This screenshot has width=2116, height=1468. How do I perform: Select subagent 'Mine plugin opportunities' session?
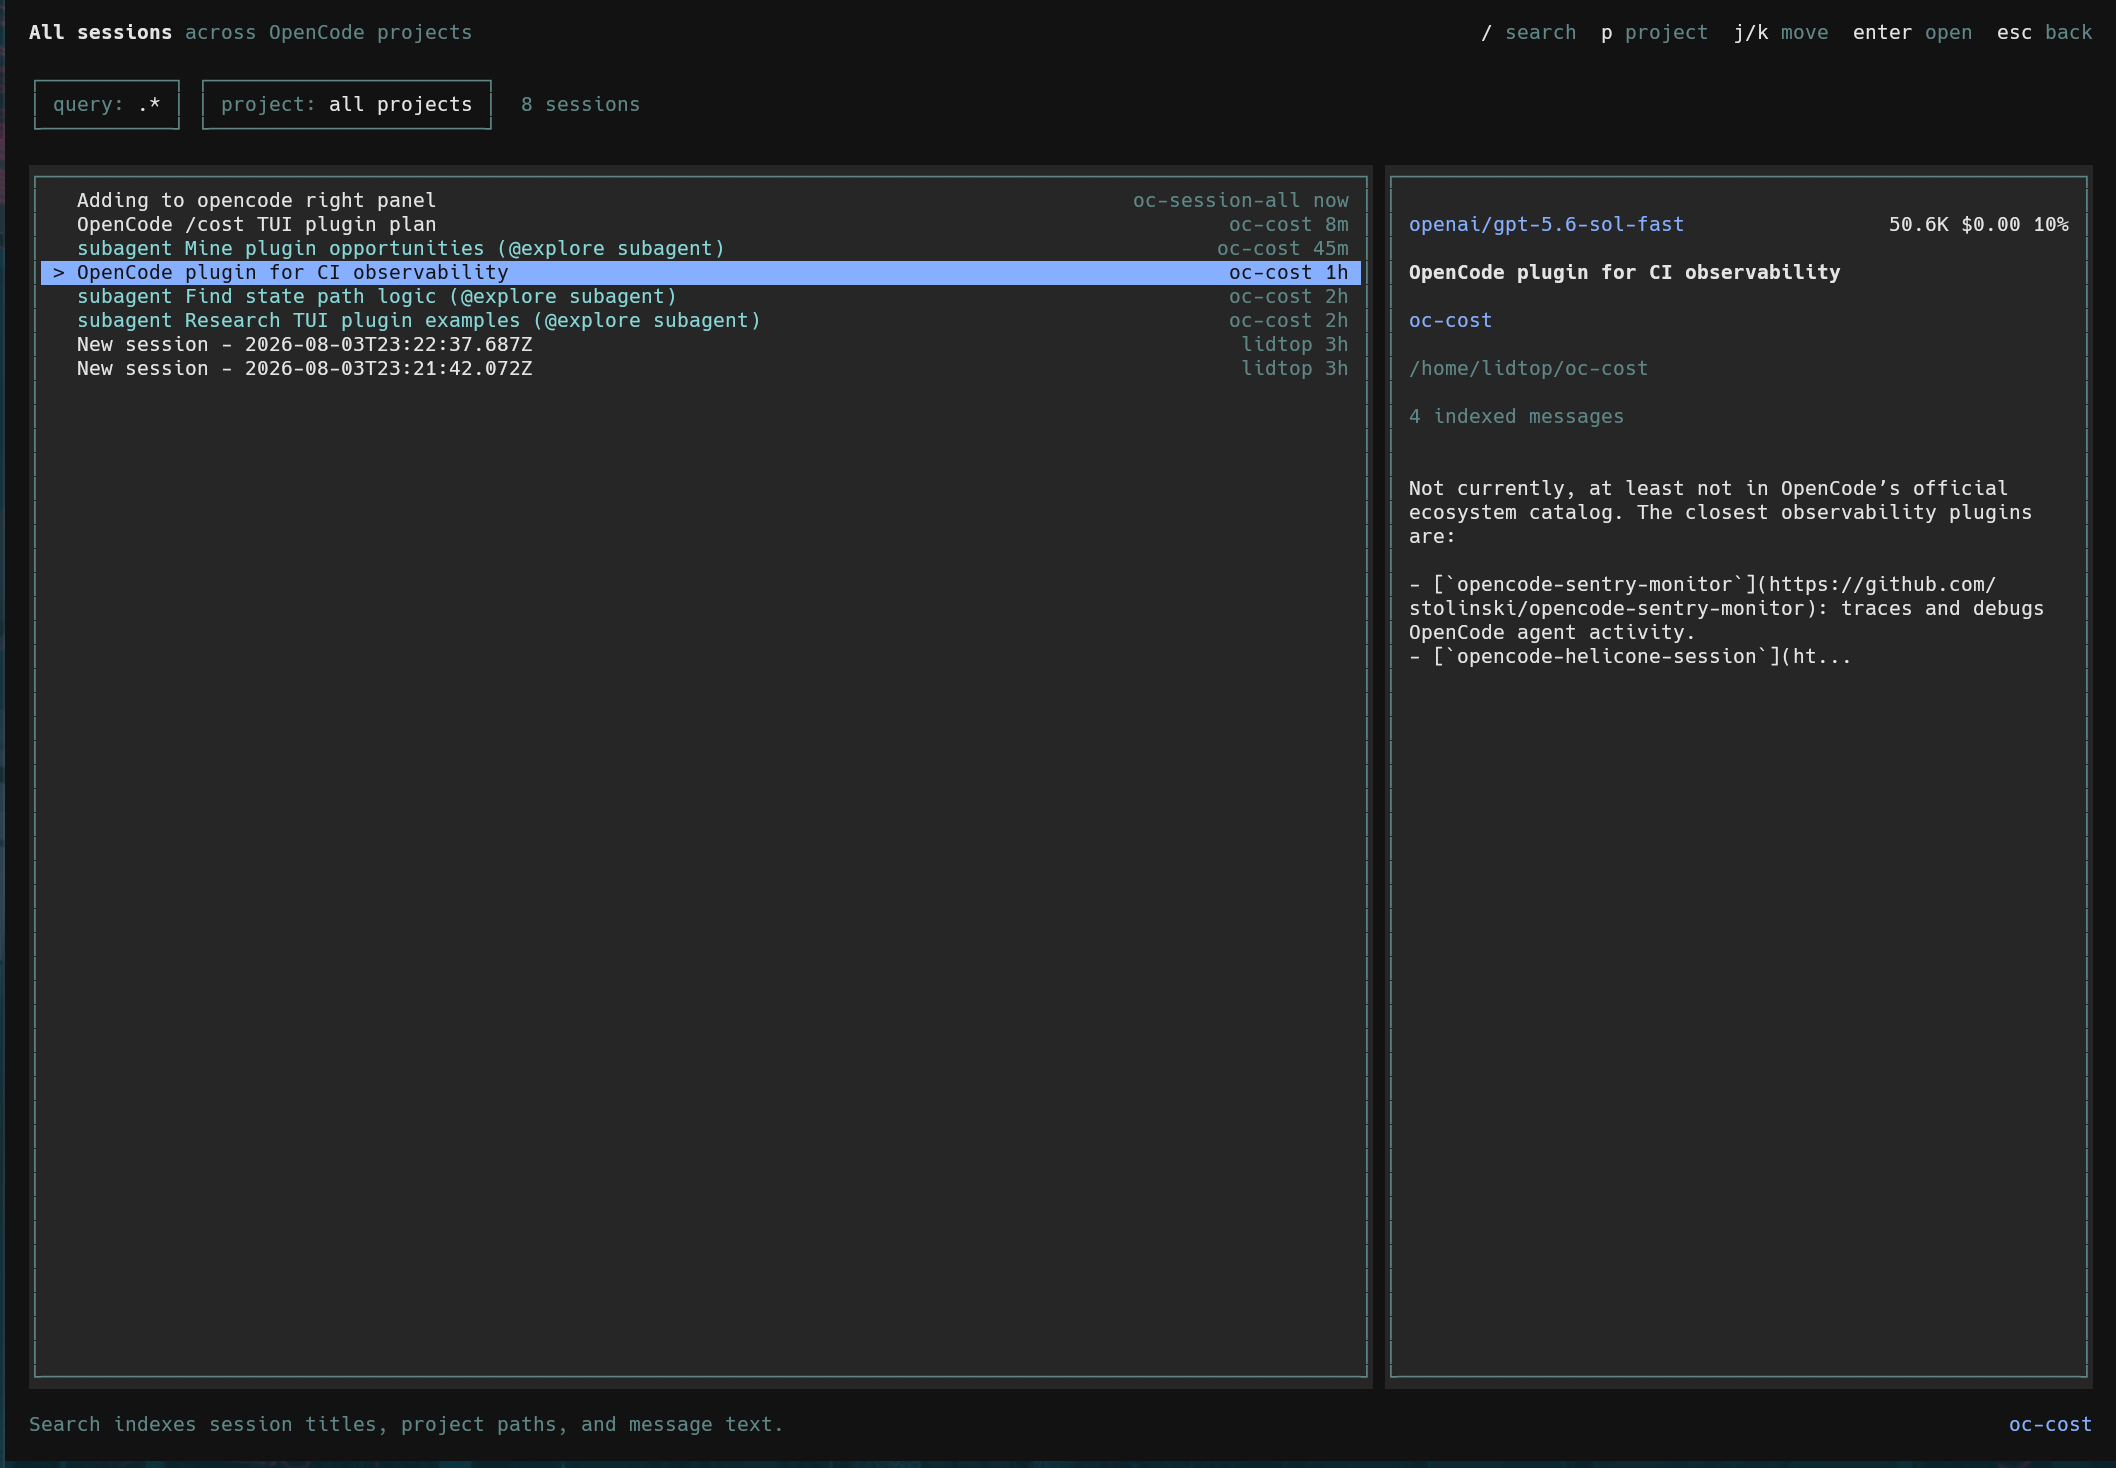(700, 248)
